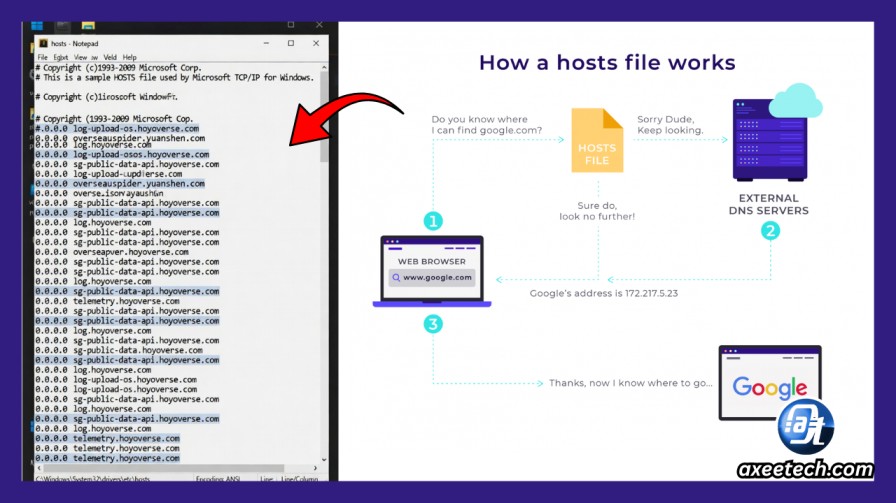Click the Windows logo icon behind Notepad
Screen dimensions: 896x503
click(37, 26)
